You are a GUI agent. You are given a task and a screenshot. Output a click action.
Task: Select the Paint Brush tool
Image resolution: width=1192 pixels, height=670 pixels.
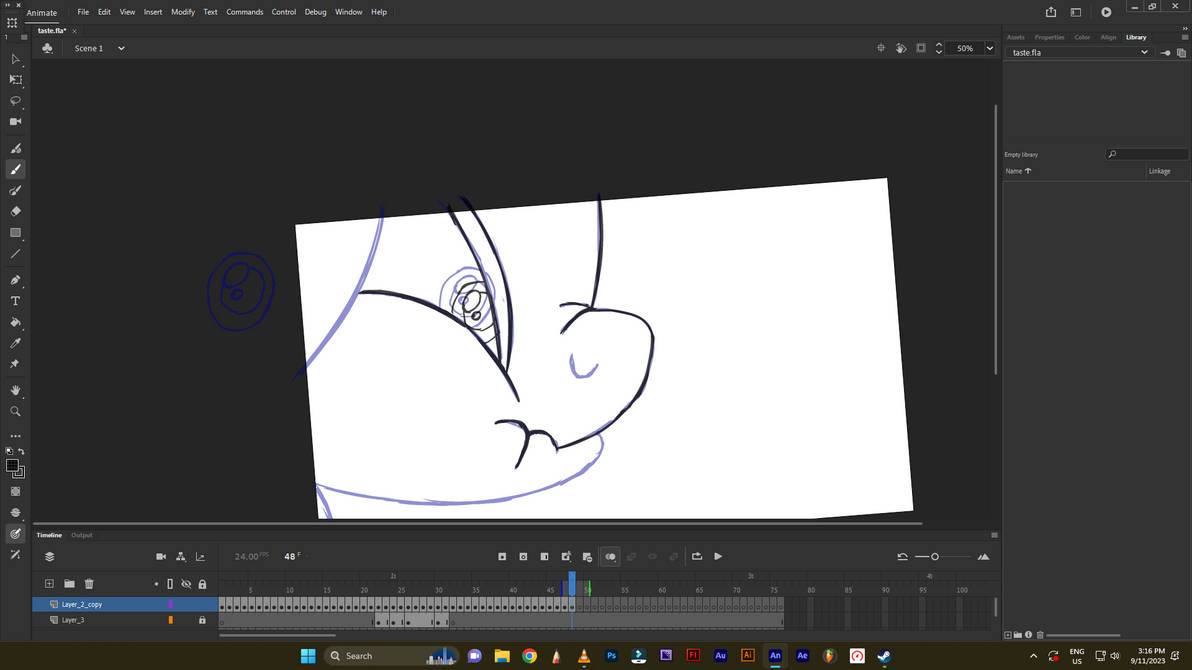coord(15,190)
